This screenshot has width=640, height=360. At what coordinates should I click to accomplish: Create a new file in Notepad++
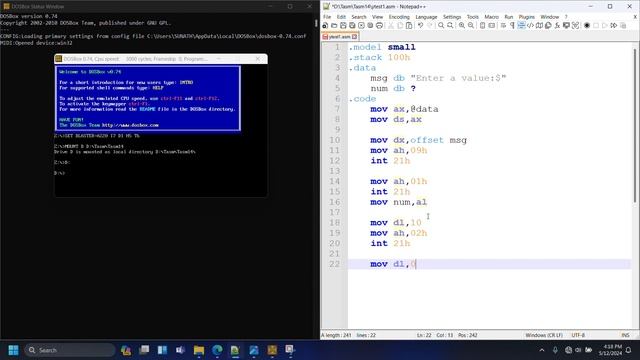click(x=325, y=25)
